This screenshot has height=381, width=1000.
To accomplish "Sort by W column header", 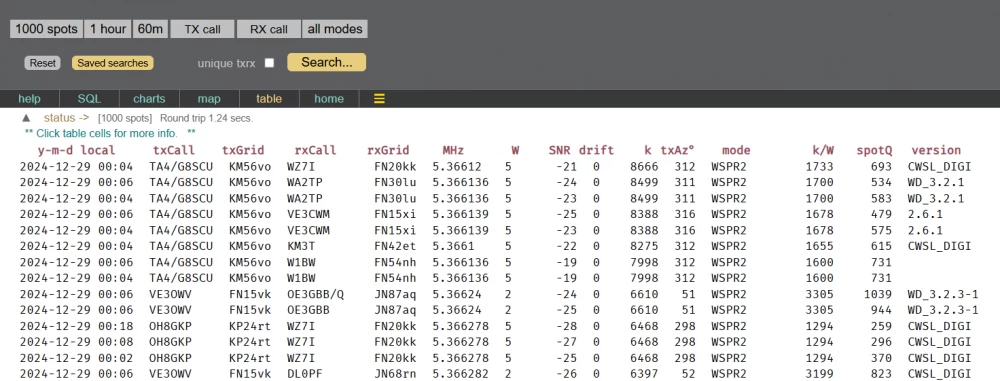I will (515, 151).
